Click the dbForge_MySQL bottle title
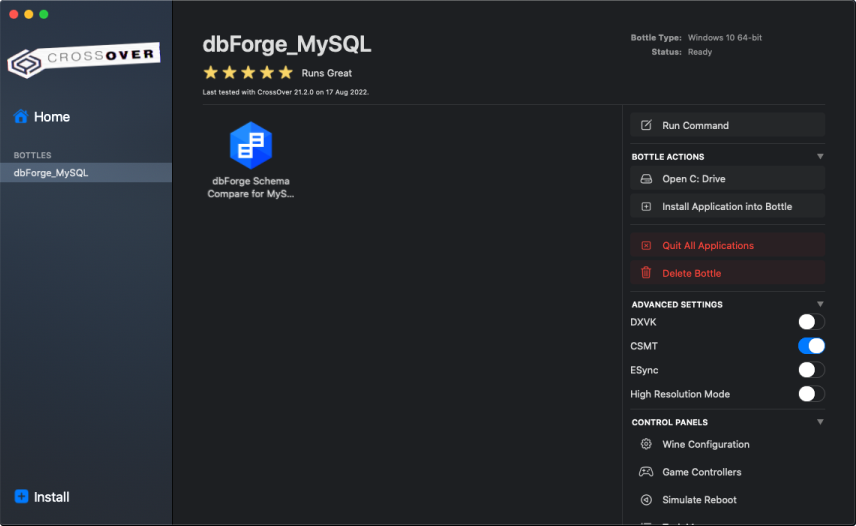Image resolution: width=856 pixels, height=526 pixels. click(287, 45)
